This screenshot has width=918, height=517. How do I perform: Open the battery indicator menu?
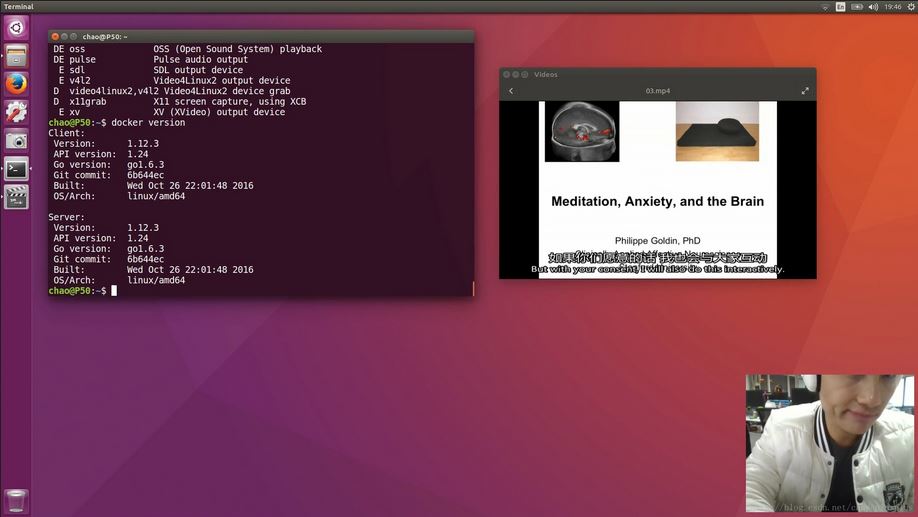856,6
